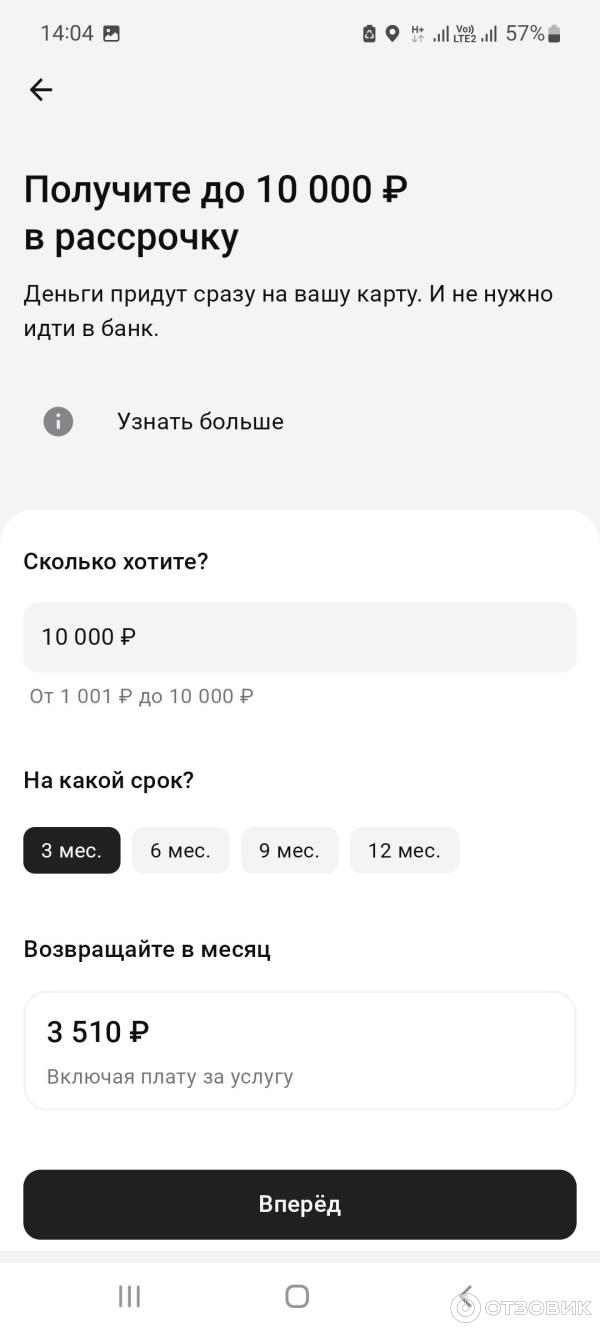The image size is (600, 1333).
Task: Select the 3 мес. term option
Action: tap(72, 851)
